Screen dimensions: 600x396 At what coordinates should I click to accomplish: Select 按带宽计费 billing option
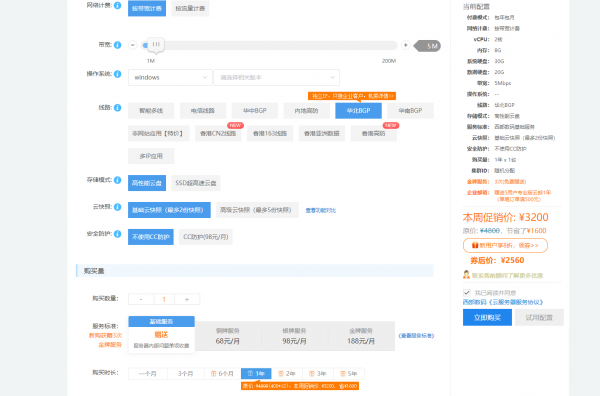(x=147, y=8)
